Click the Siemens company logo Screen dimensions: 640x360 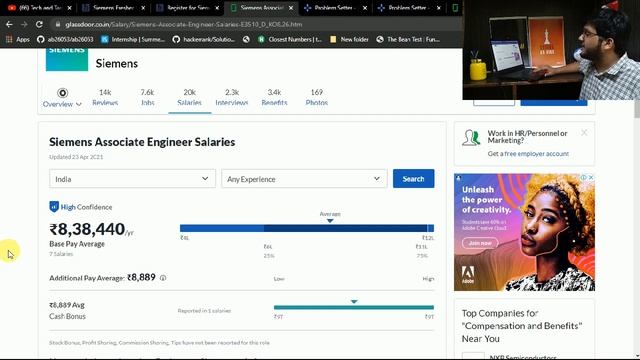click(x=67, y=60)
